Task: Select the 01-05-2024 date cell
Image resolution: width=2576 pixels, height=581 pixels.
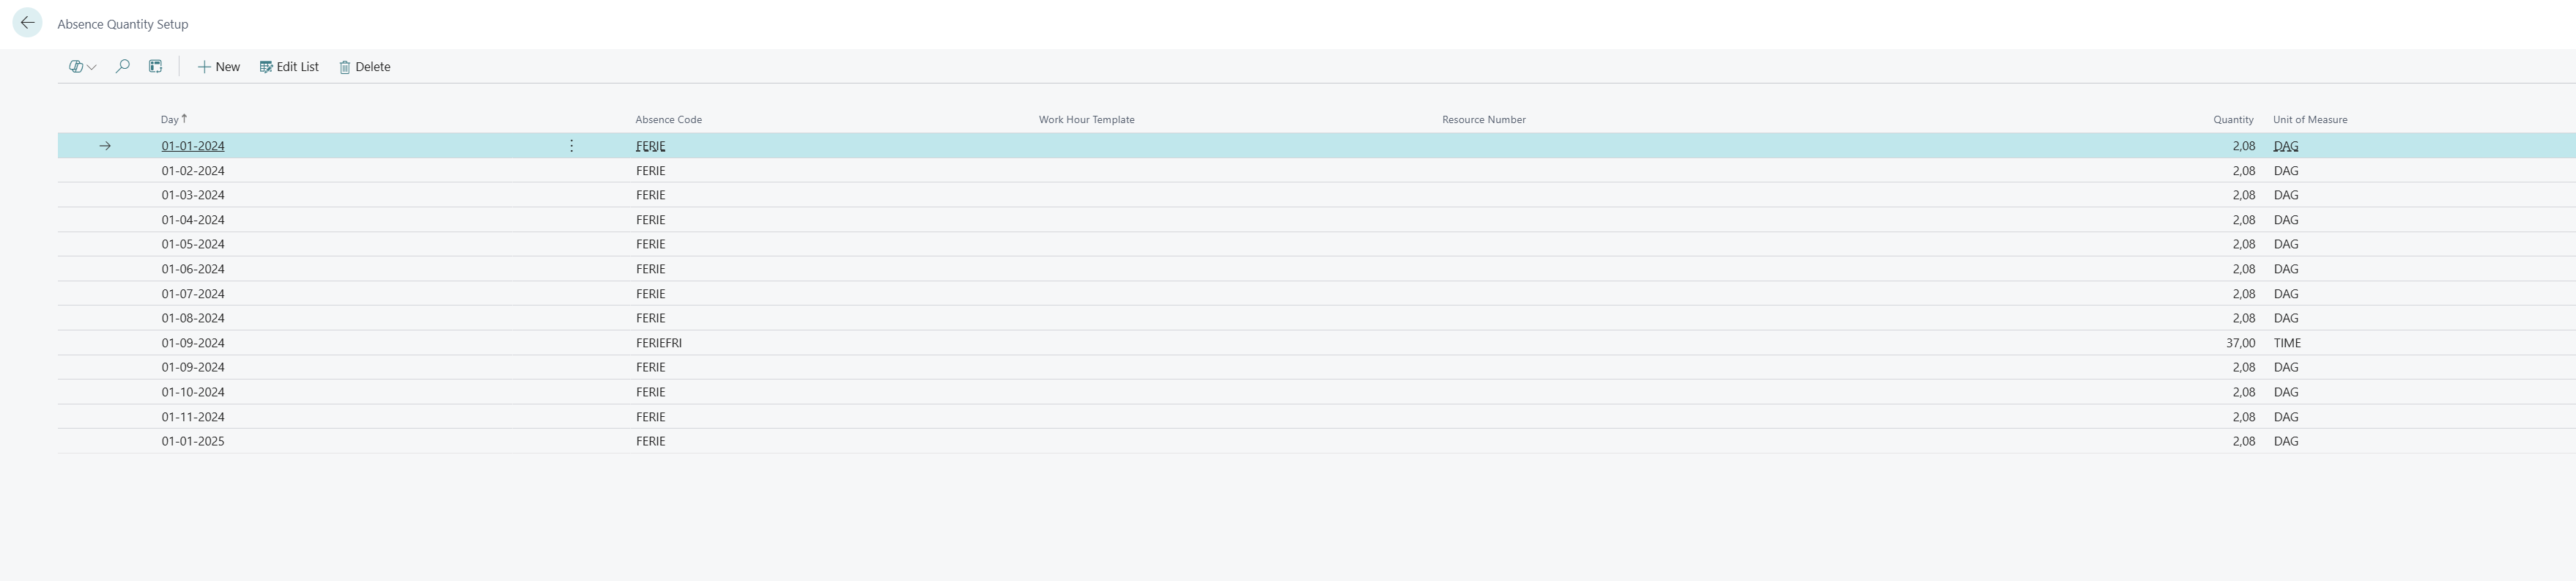Action: [193, 244]
